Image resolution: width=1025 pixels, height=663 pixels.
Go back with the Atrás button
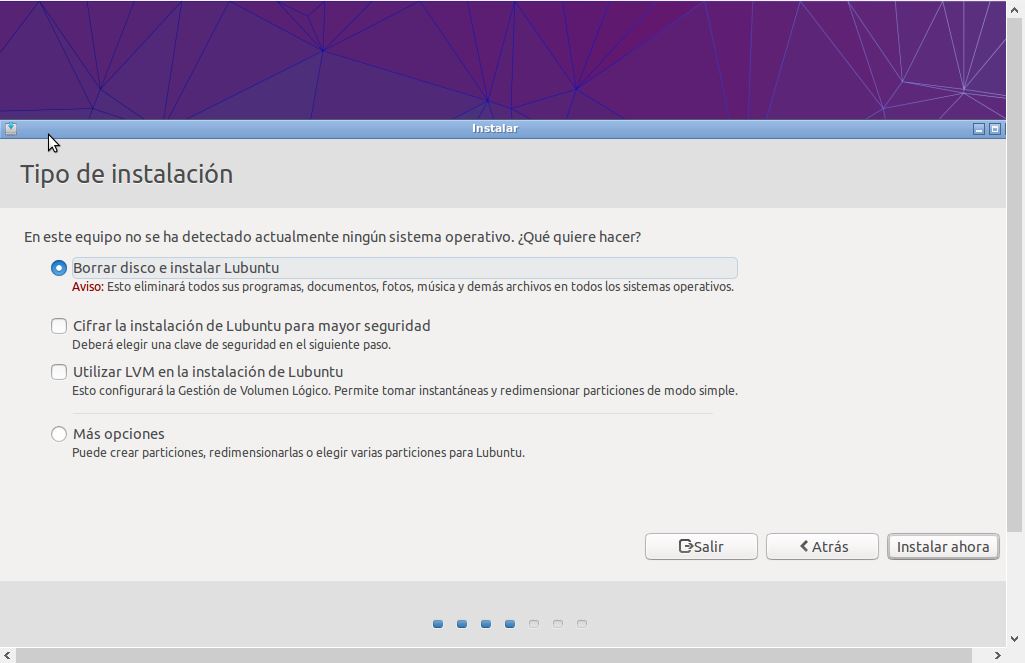tap(822, 546)
